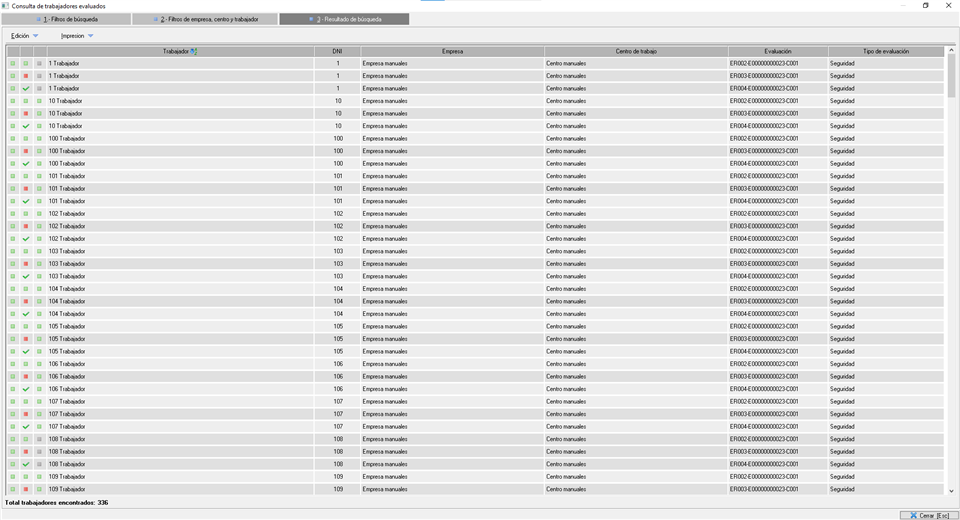Click the sort icon beside Trabajador header
Screen dimensions: 960x520
(x=193, y=51)
